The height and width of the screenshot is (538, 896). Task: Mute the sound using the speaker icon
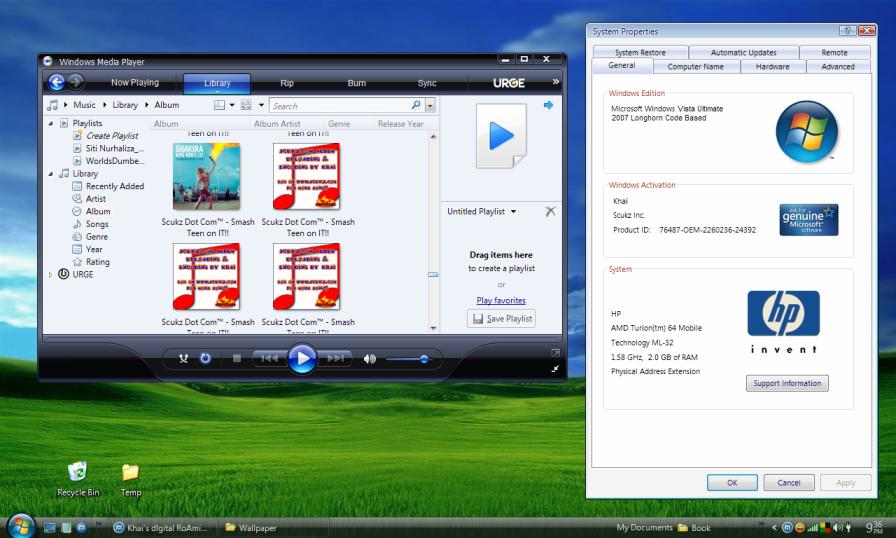[371, 358]
